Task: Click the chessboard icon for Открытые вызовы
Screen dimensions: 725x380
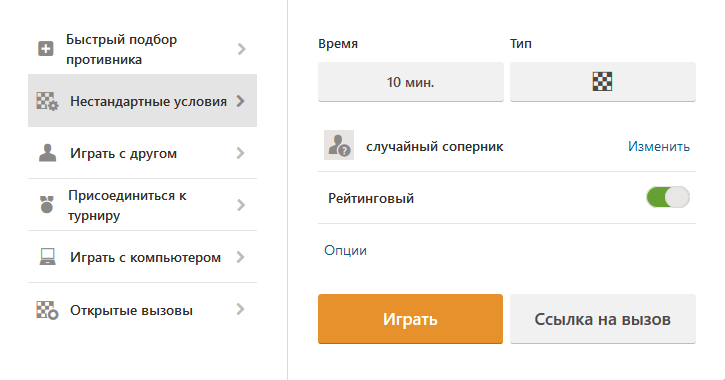Action: 47,310
